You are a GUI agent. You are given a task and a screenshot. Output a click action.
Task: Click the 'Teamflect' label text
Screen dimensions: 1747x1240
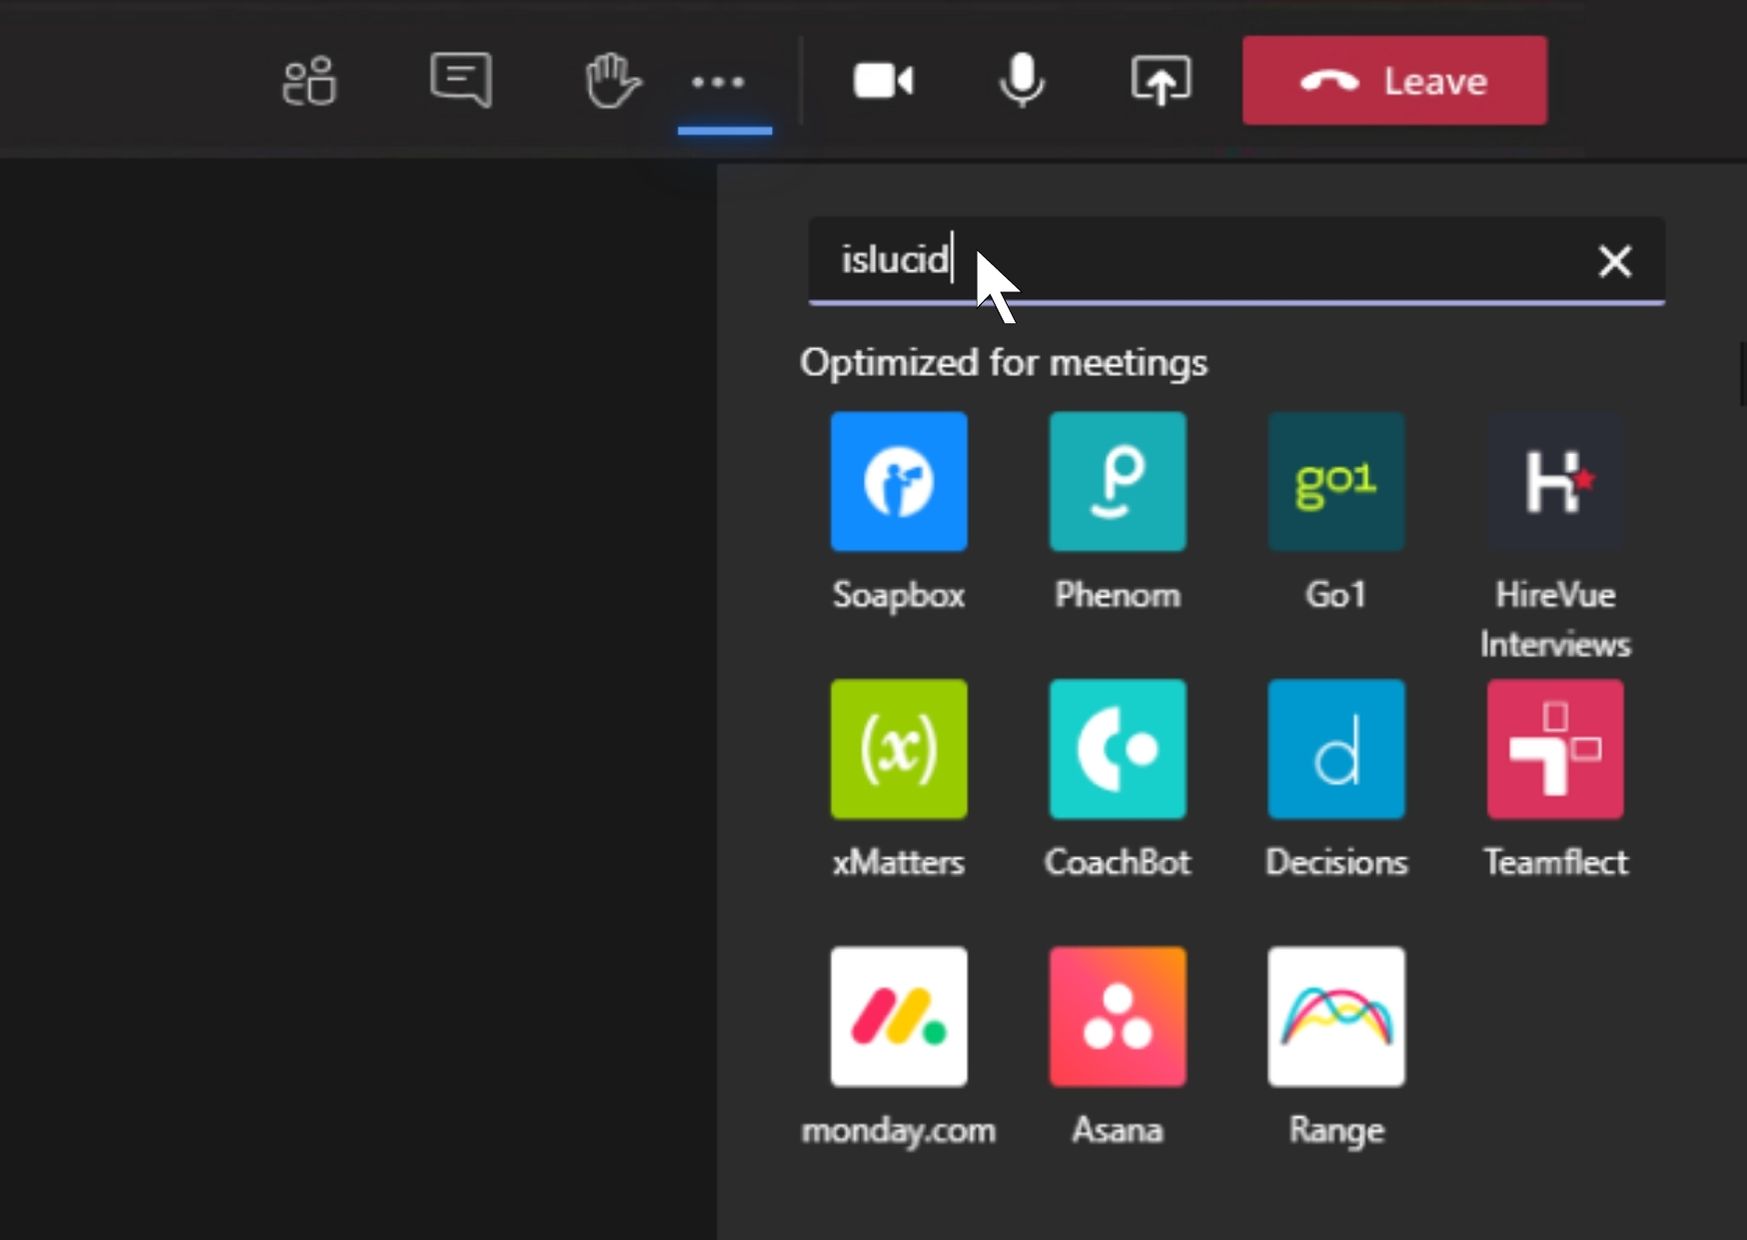click(x=1555, y=862)
